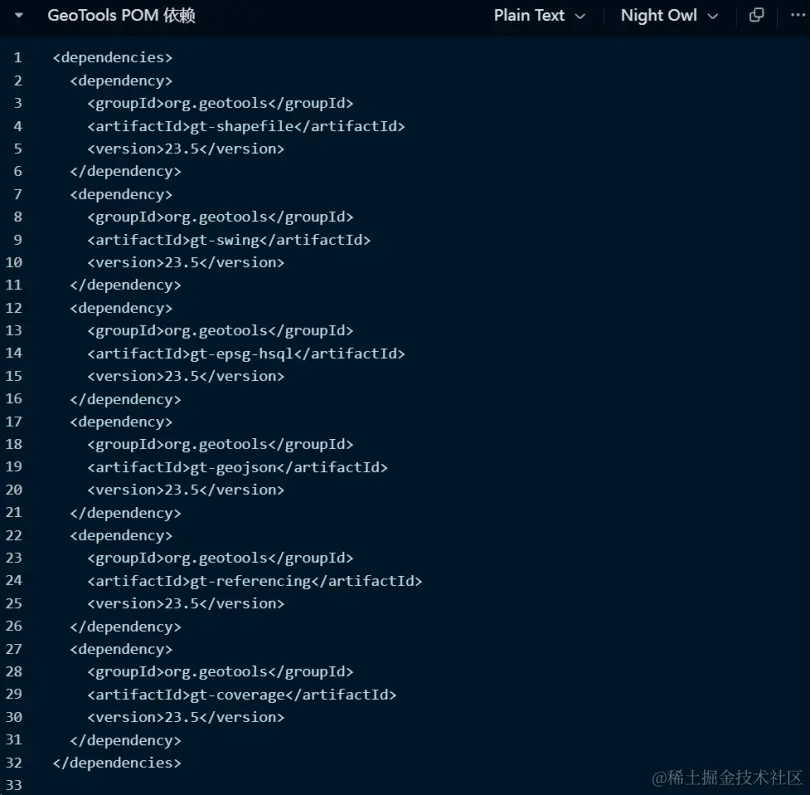Viewport: 811px width, 795px height.
Task: Copy the code block contents
Action: (756, 15)
